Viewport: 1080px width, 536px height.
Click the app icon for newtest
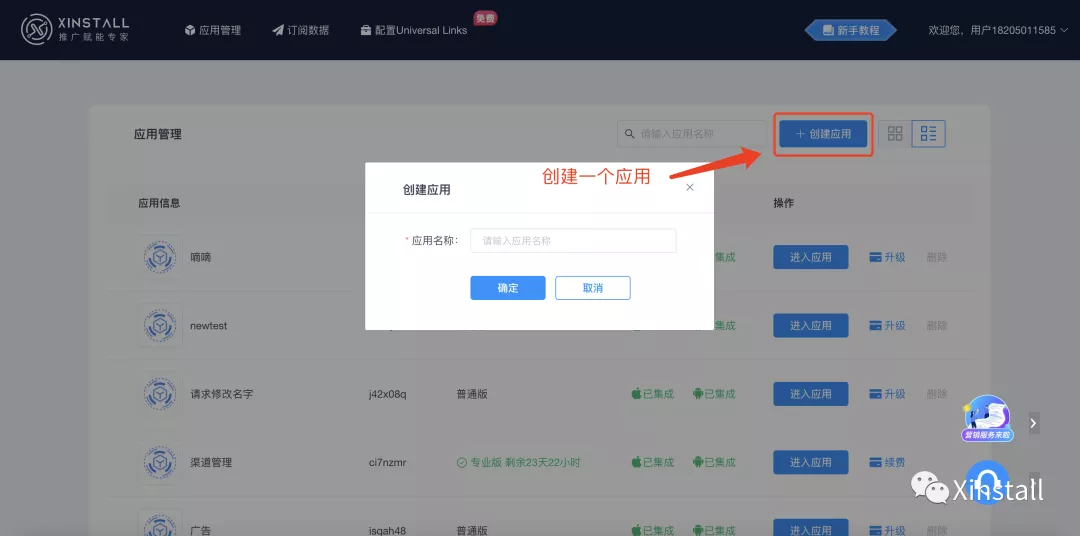[160, 325]
